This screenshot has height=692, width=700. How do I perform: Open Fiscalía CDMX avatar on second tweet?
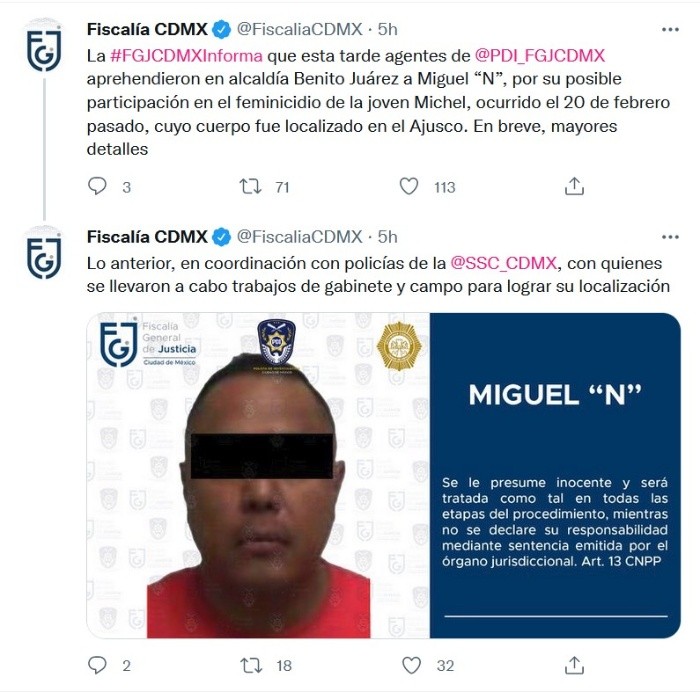[x=44, y=253]
